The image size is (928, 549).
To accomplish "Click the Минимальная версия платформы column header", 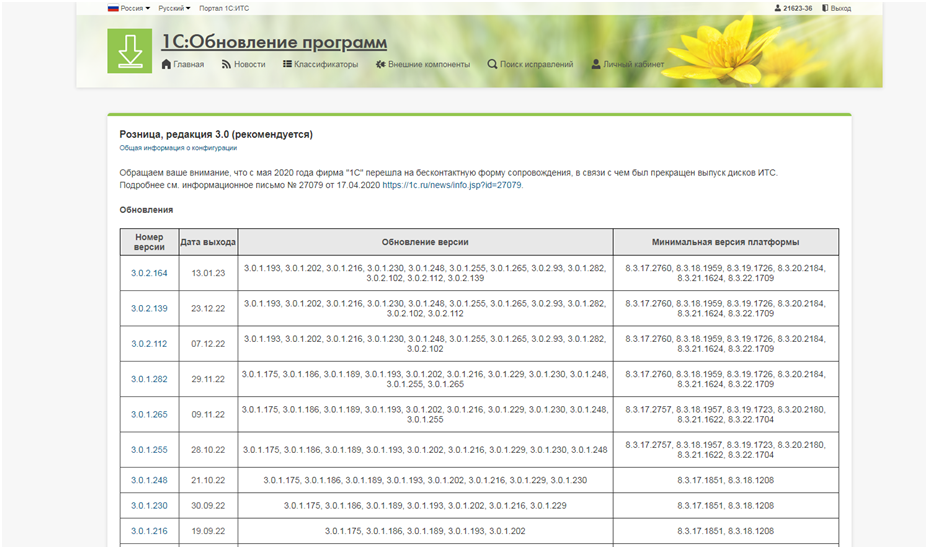I will (726, 242).
